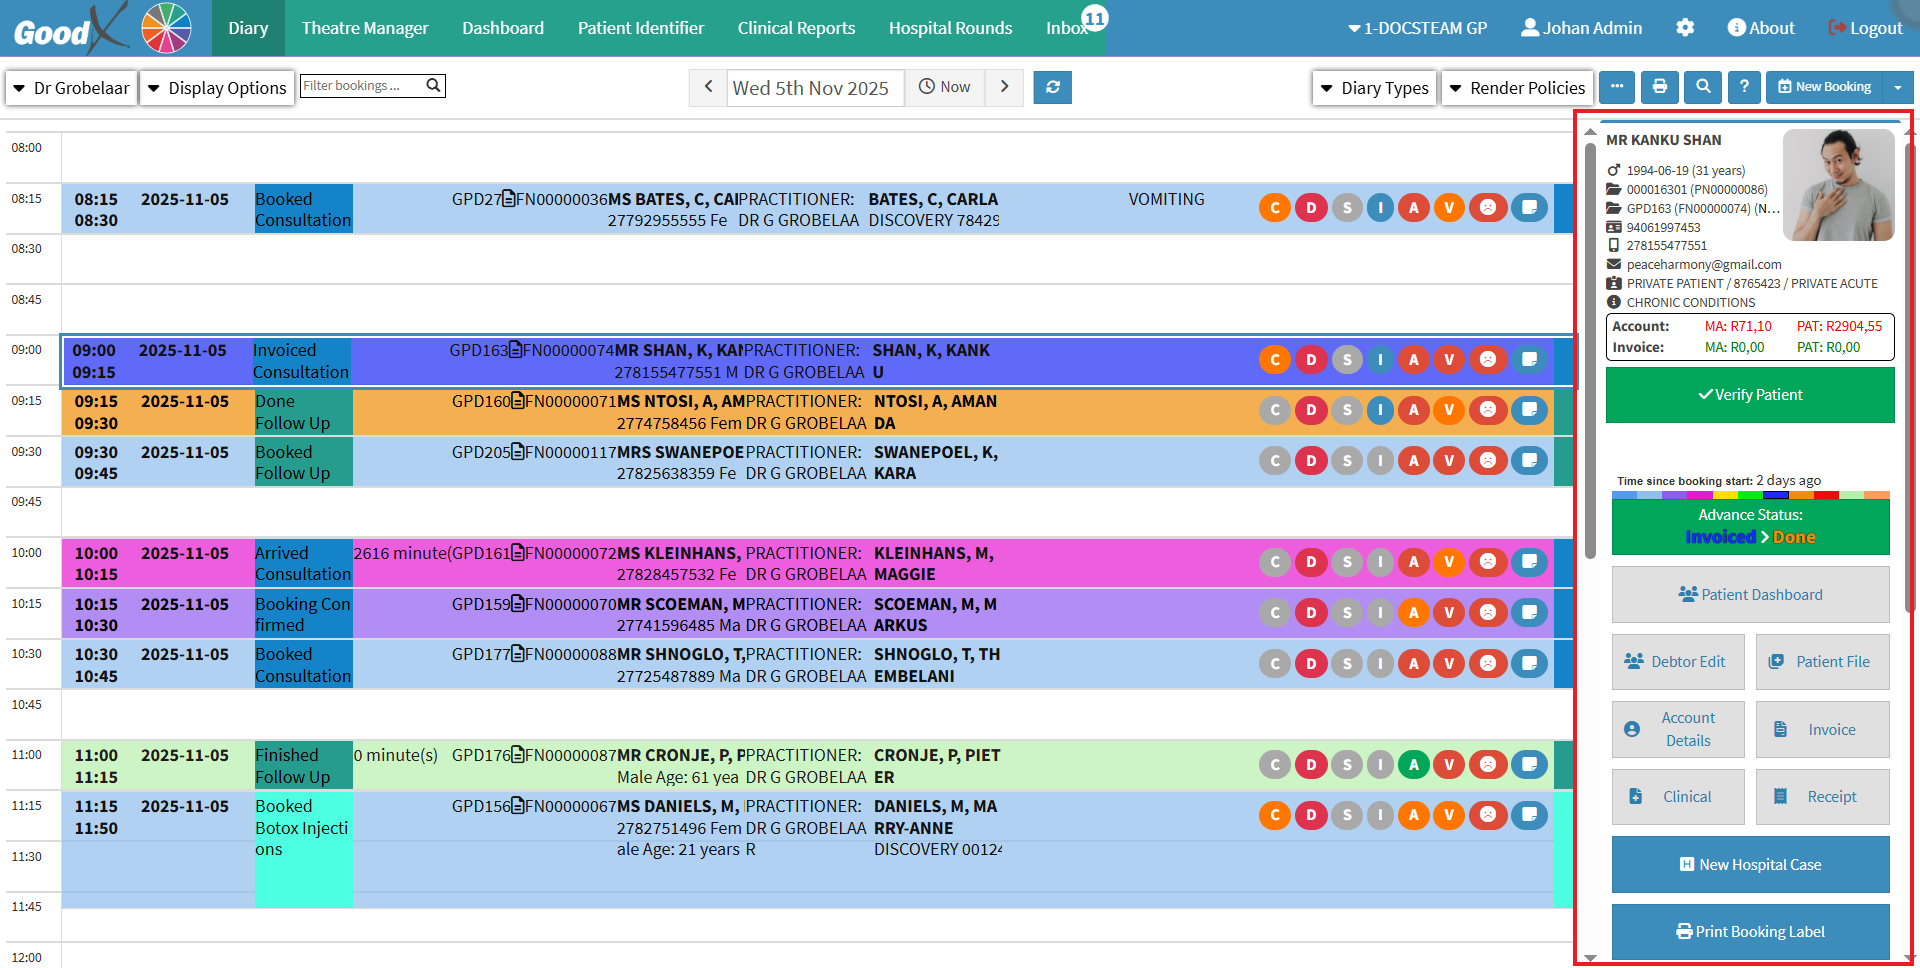Click the more options ellipsis button
The height and width of the screenshot is (968, 1920).
tap(1617, 87)
